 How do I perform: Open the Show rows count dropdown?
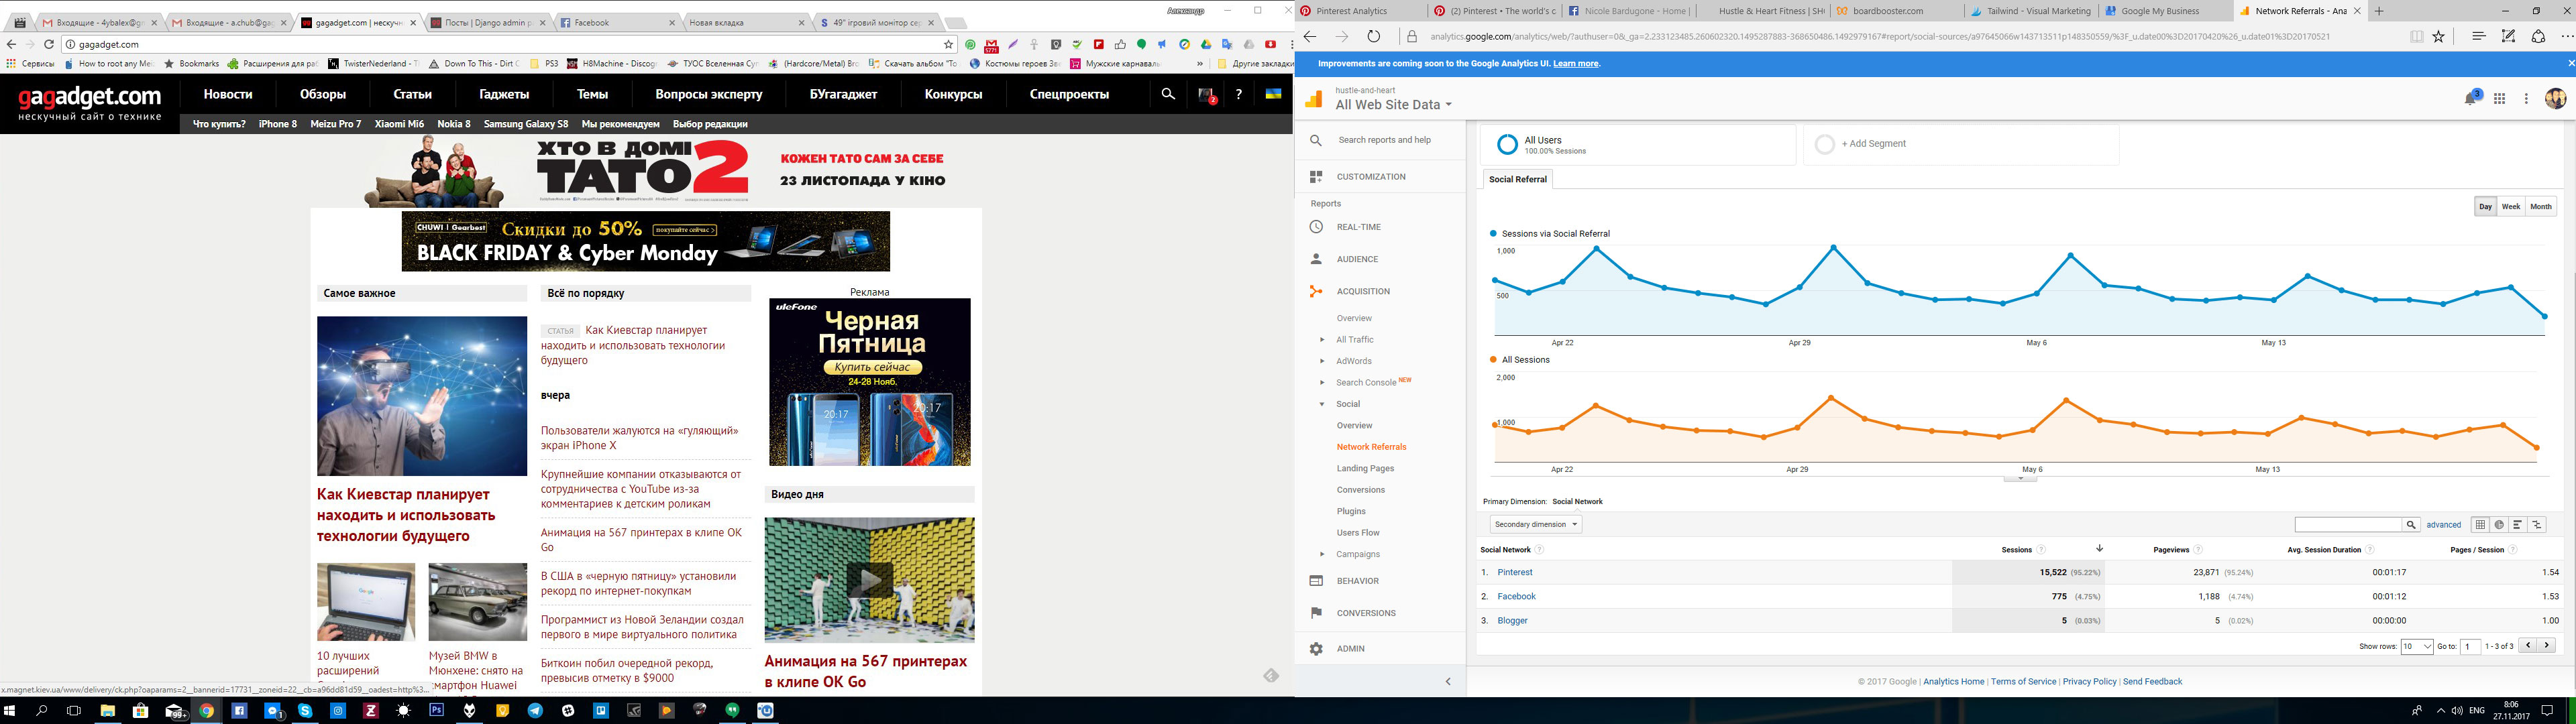pos(2416,646)
